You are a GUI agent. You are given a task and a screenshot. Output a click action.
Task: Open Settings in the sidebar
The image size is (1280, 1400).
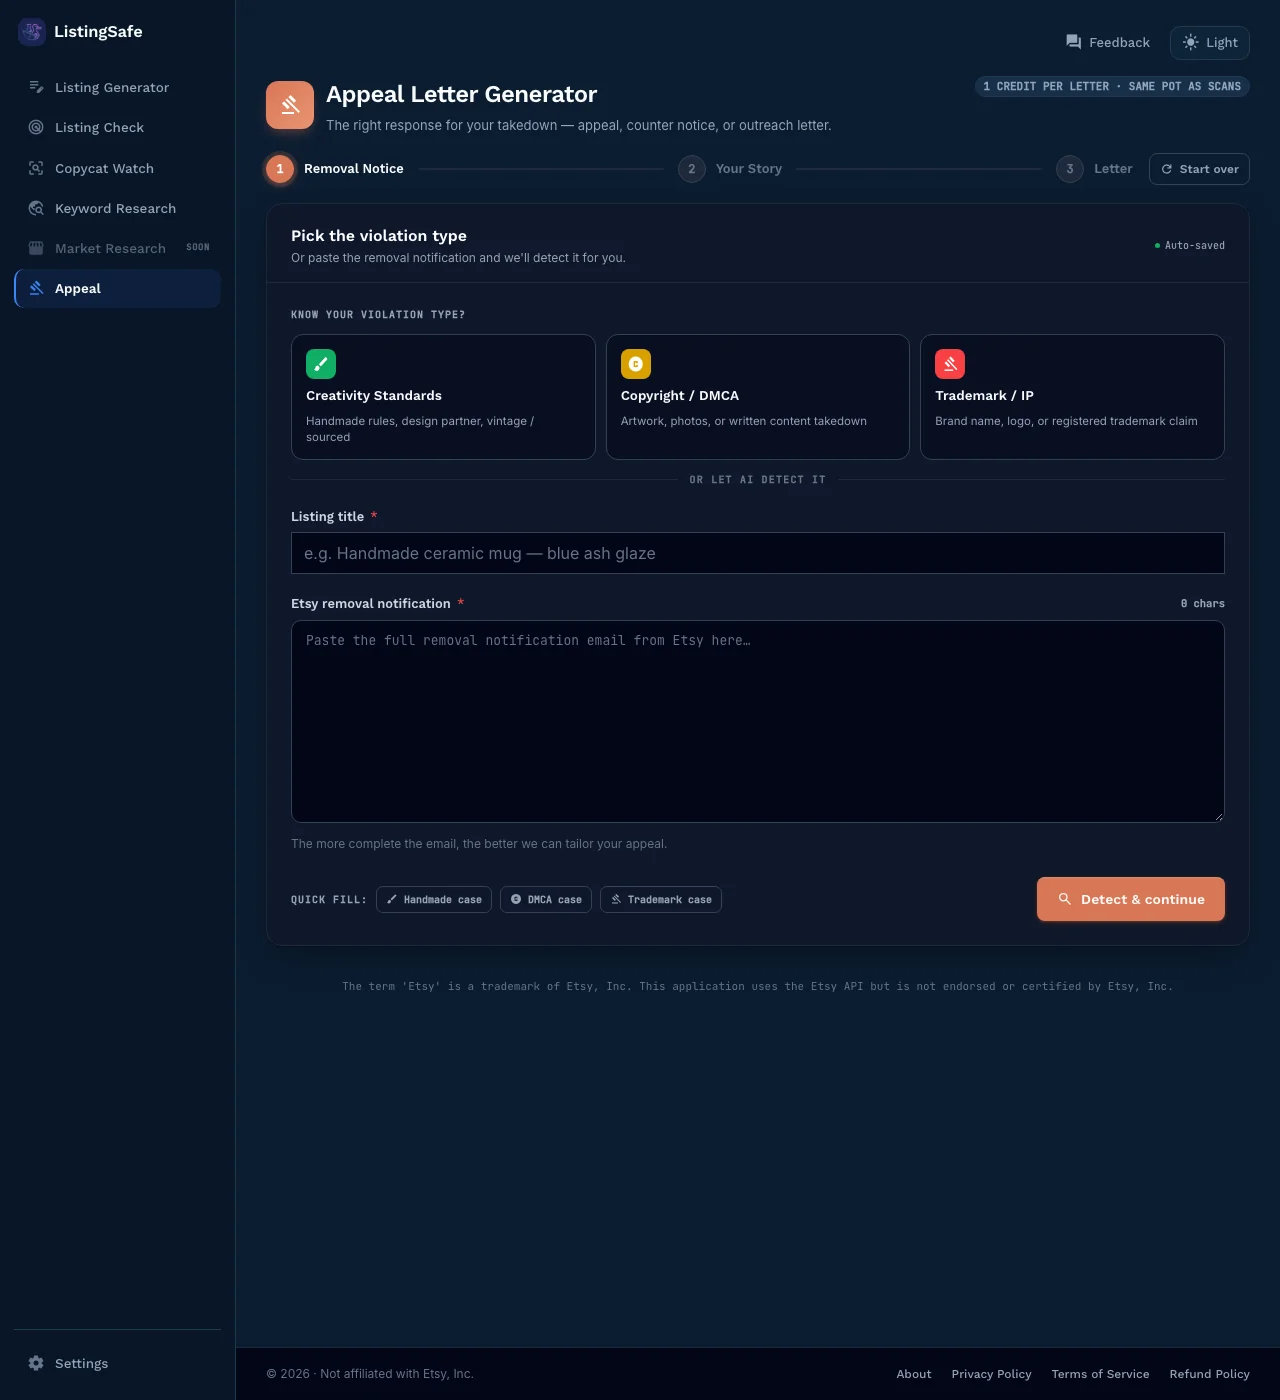(x=118, y=1363)
